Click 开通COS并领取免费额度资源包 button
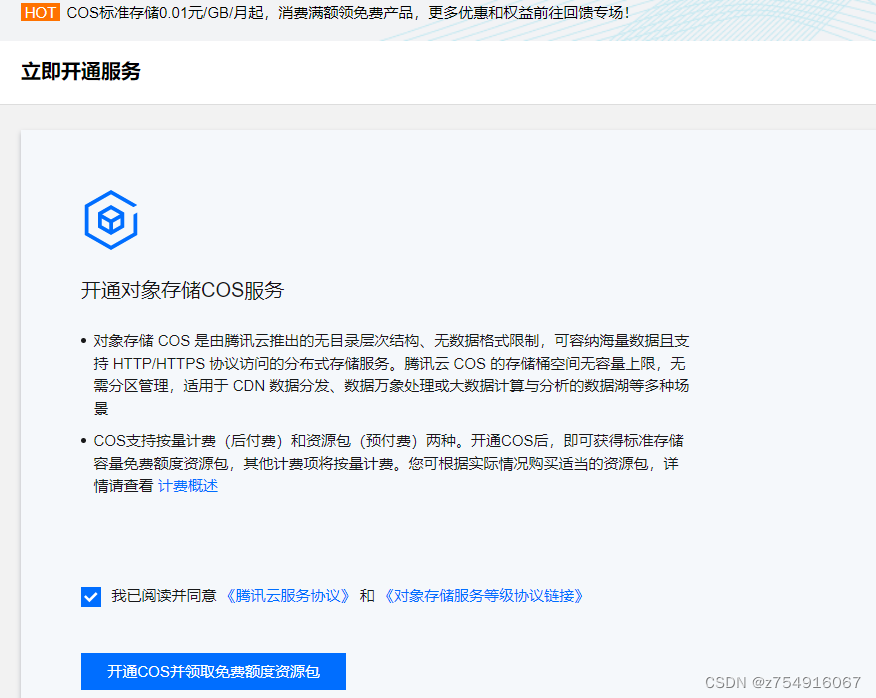The height and width of the screenshot is (698, 876). point(213,671)
